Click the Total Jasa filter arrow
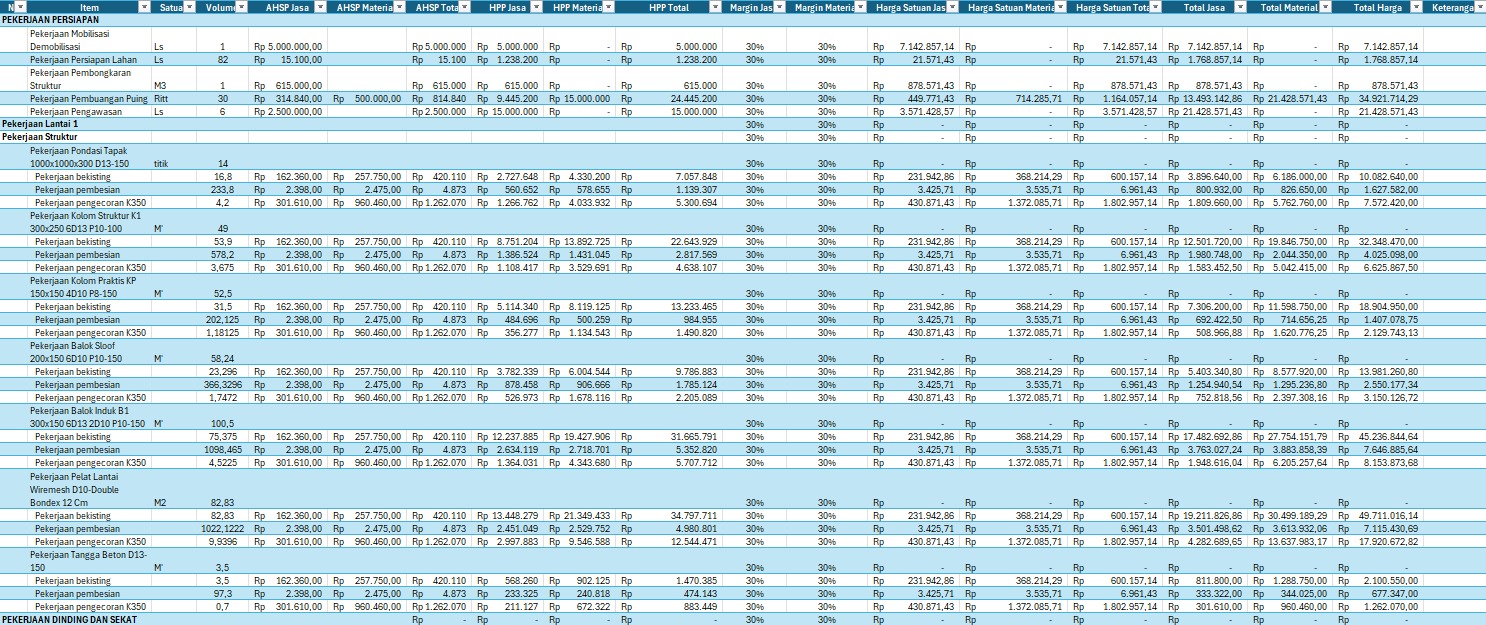Screen dimensions: 1486x625 point(1239,7)
